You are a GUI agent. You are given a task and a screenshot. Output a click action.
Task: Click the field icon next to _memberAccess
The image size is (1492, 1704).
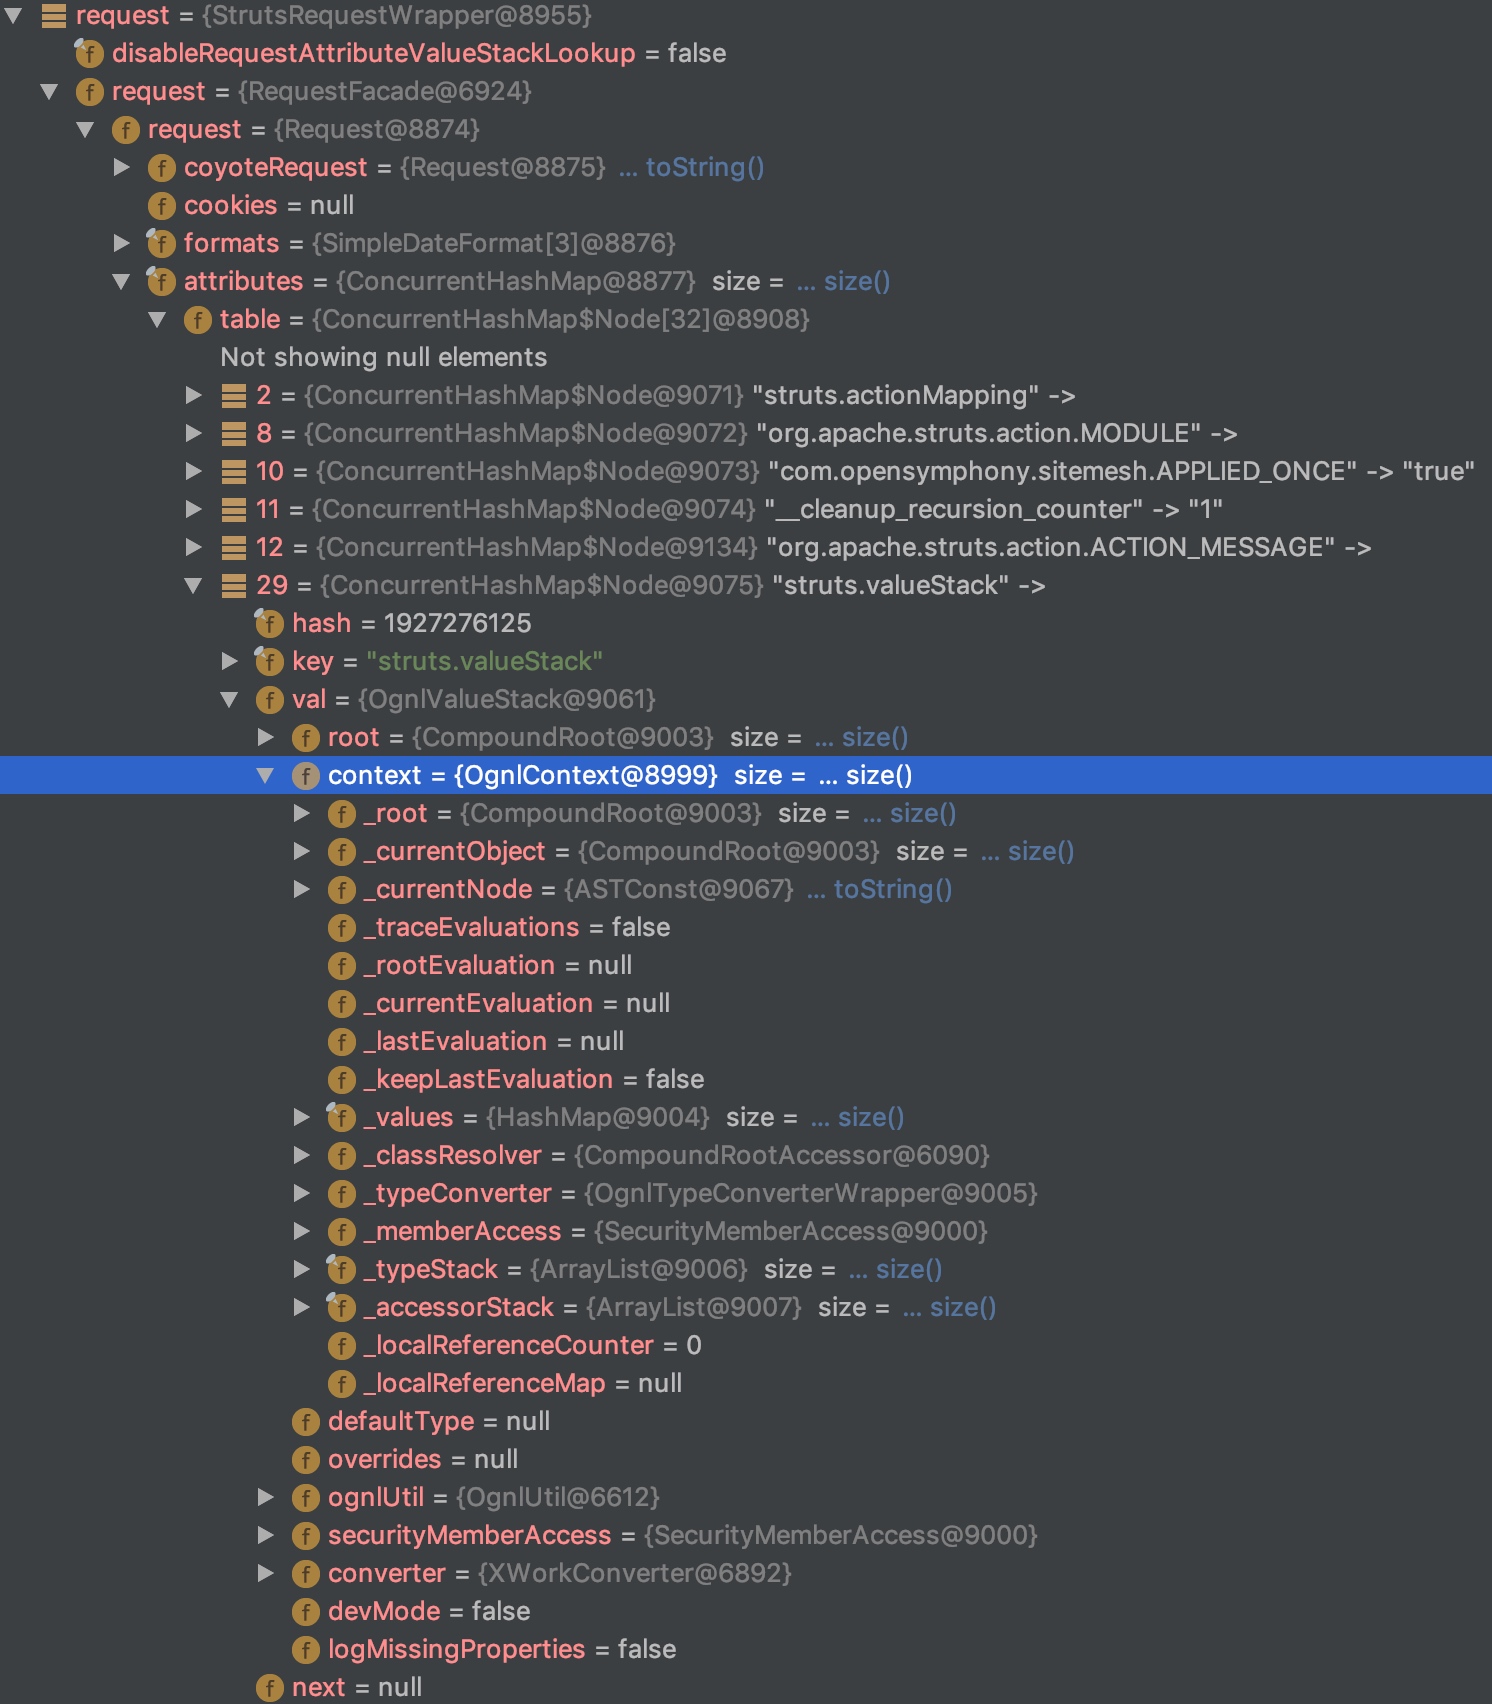pos(341,1232)
